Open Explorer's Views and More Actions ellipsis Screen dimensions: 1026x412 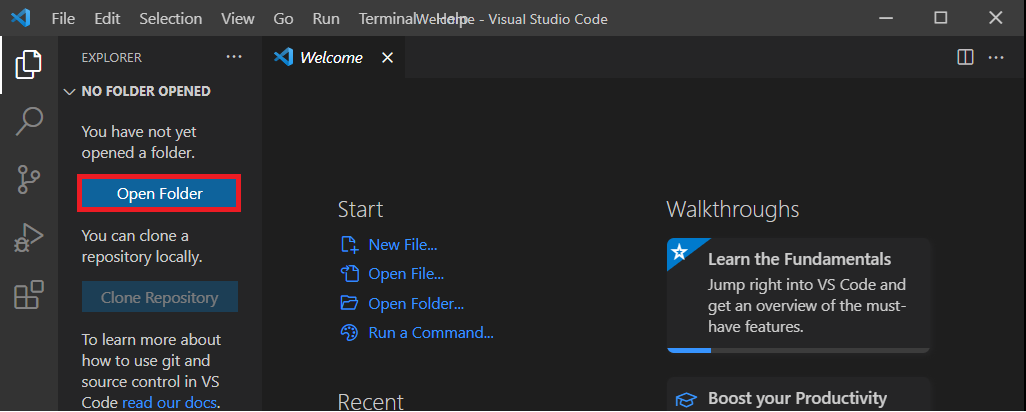(x=234, y=58)
